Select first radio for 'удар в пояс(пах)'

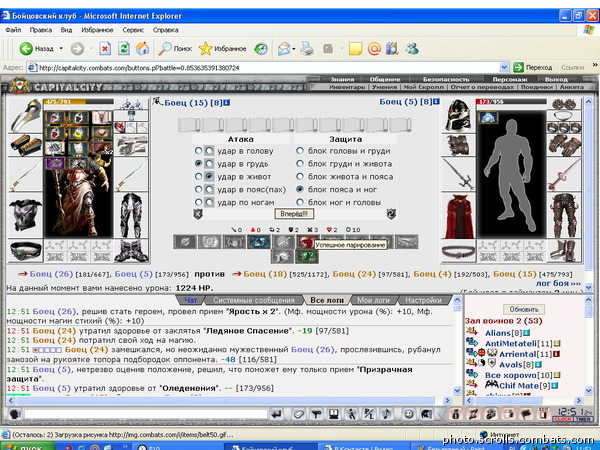198,189
